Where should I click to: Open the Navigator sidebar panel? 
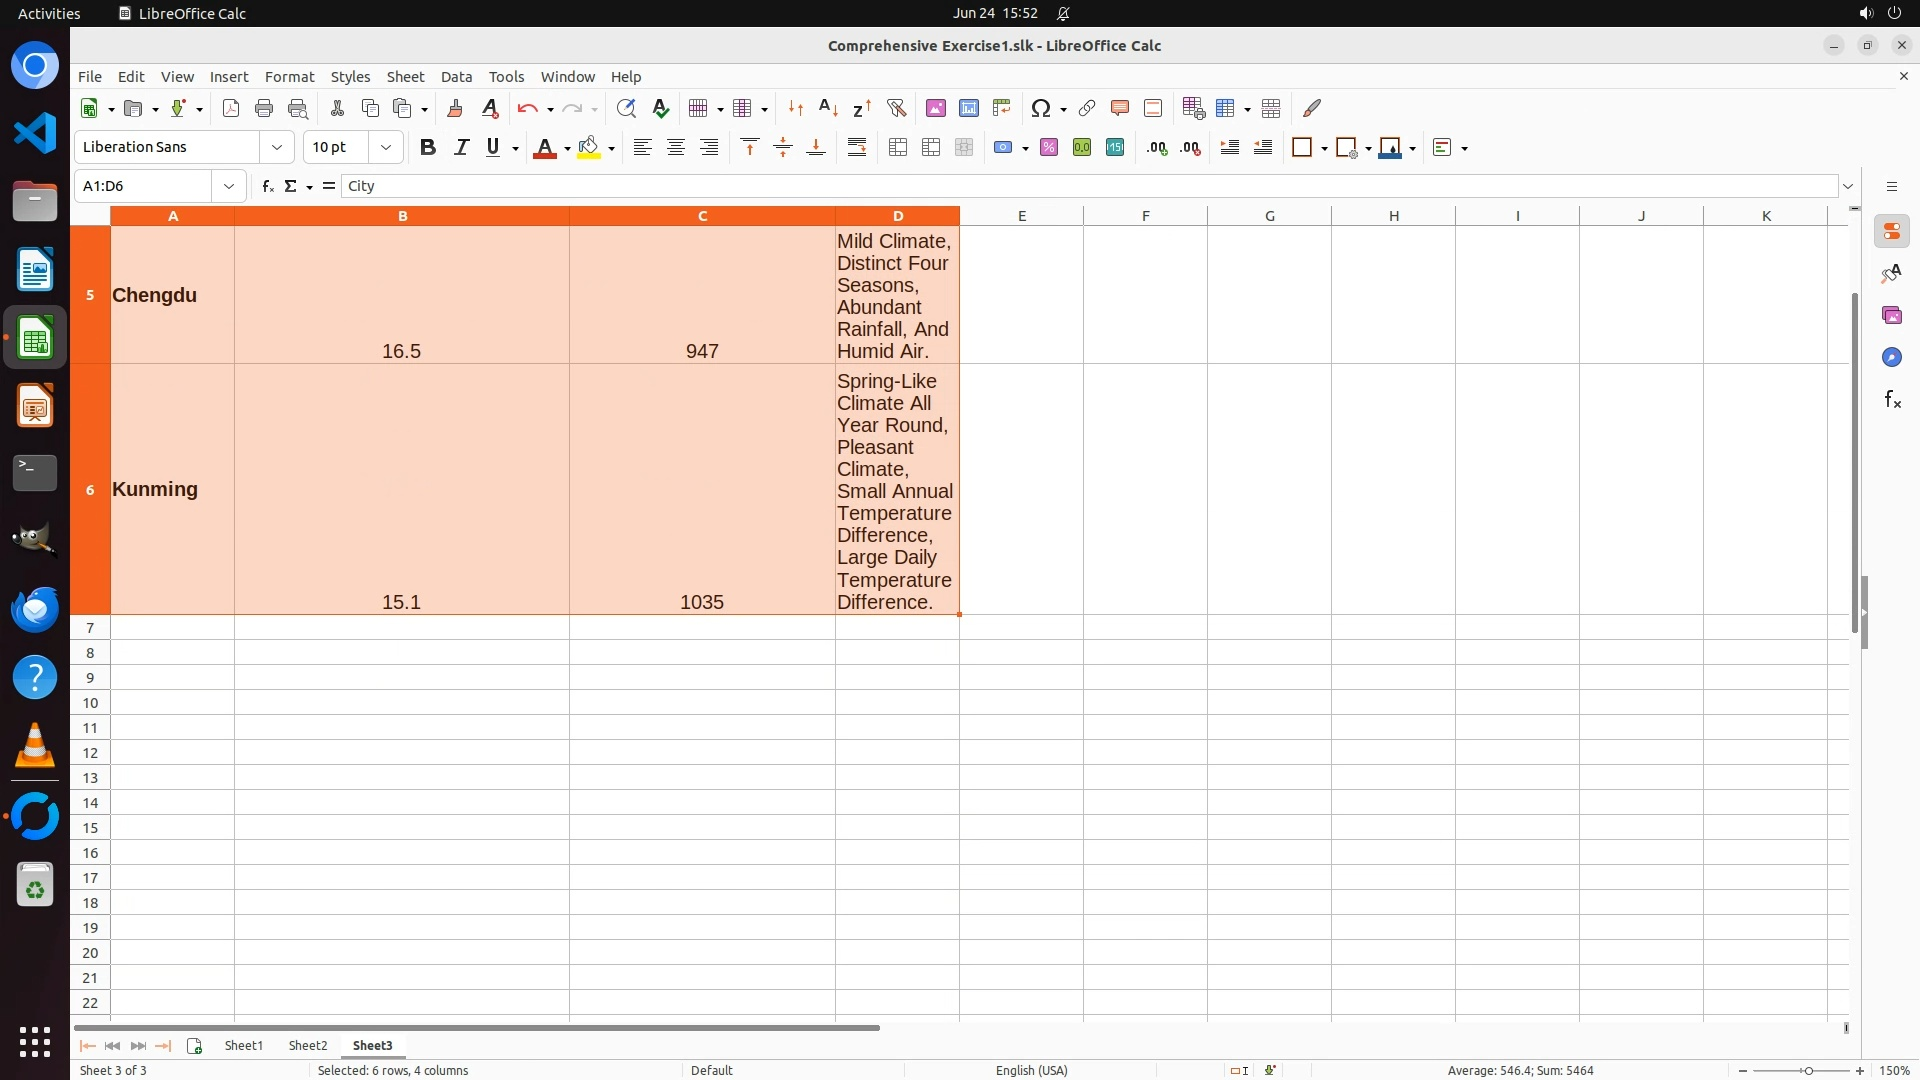1891,358
